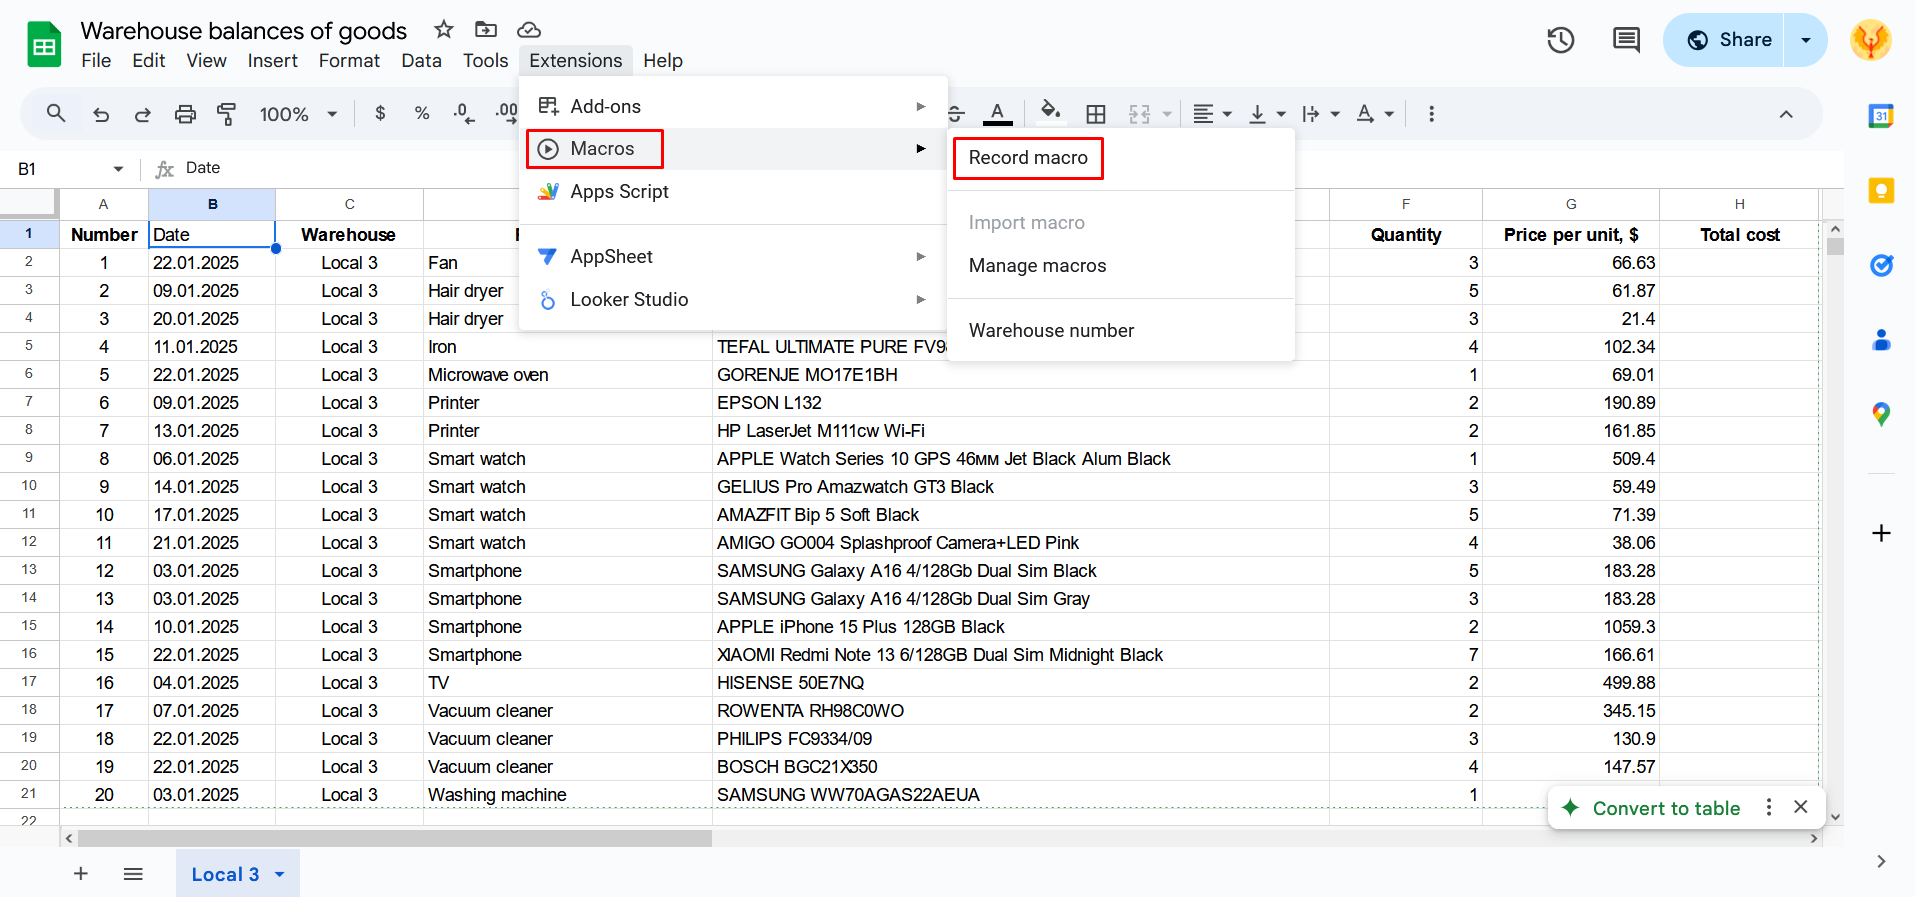Click Convert to table
The height and width of the screenshot is (898, 1915).
pyautogui.click(x=1666, y=808)
